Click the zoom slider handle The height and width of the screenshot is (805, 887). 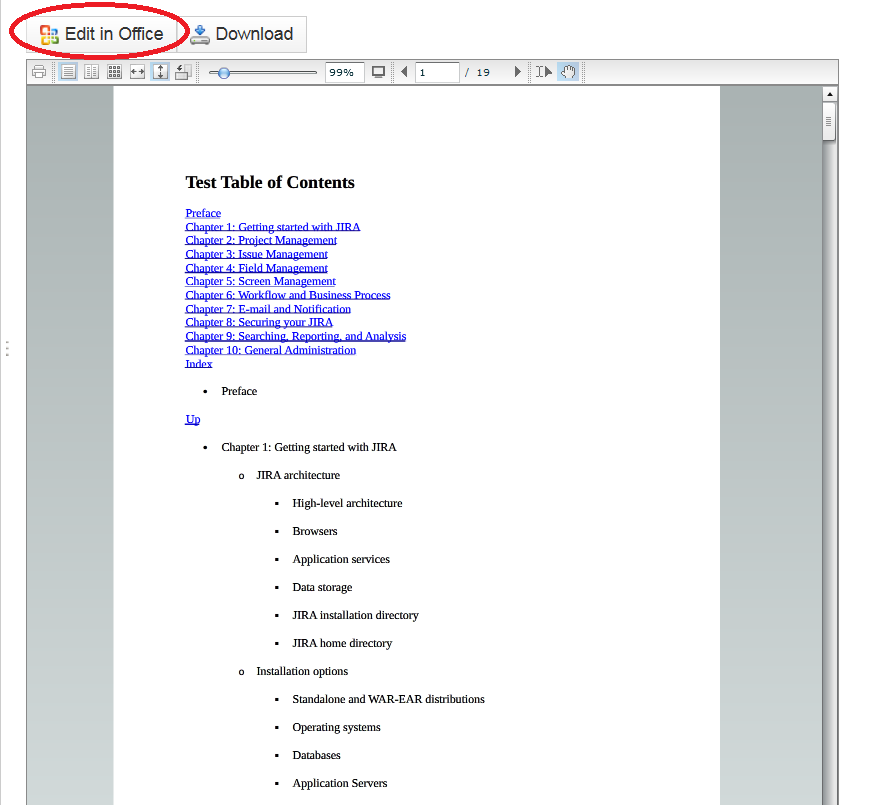pyautogui.click(x=224, y=72)
